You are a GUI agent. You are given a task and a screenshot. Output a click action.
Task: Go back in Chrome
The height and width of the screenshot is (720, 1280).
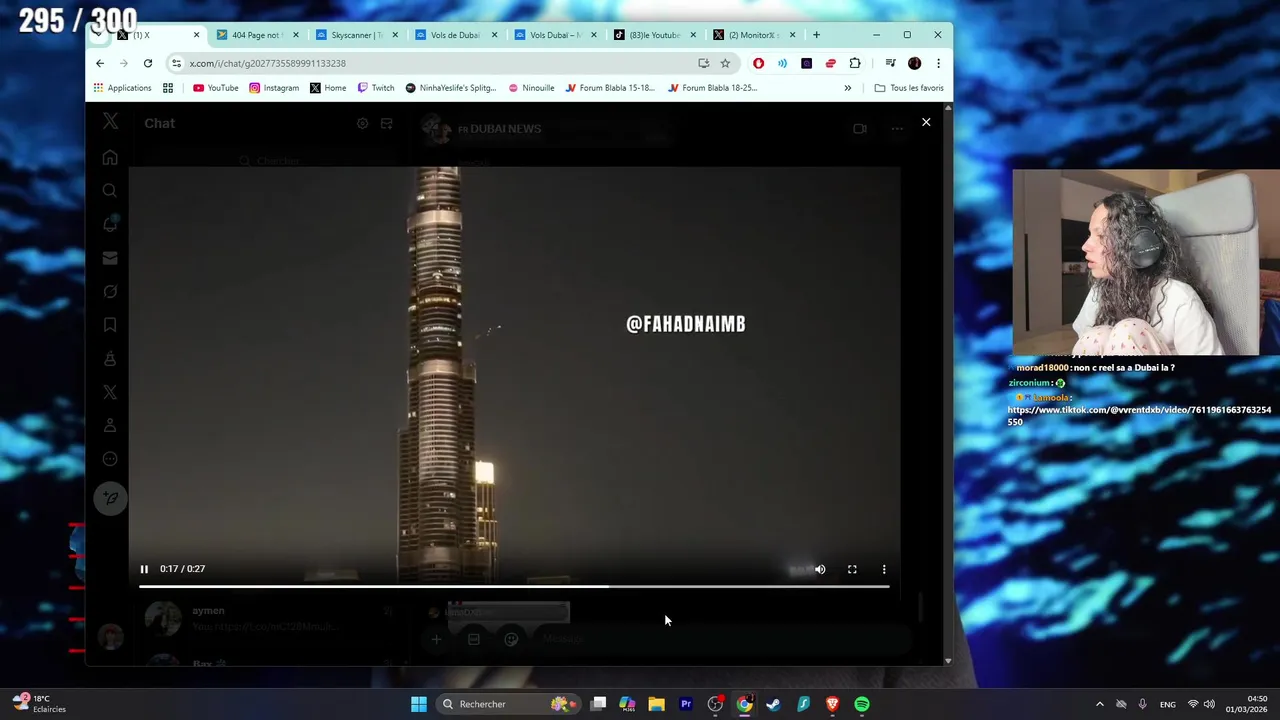tap(100, 63)
